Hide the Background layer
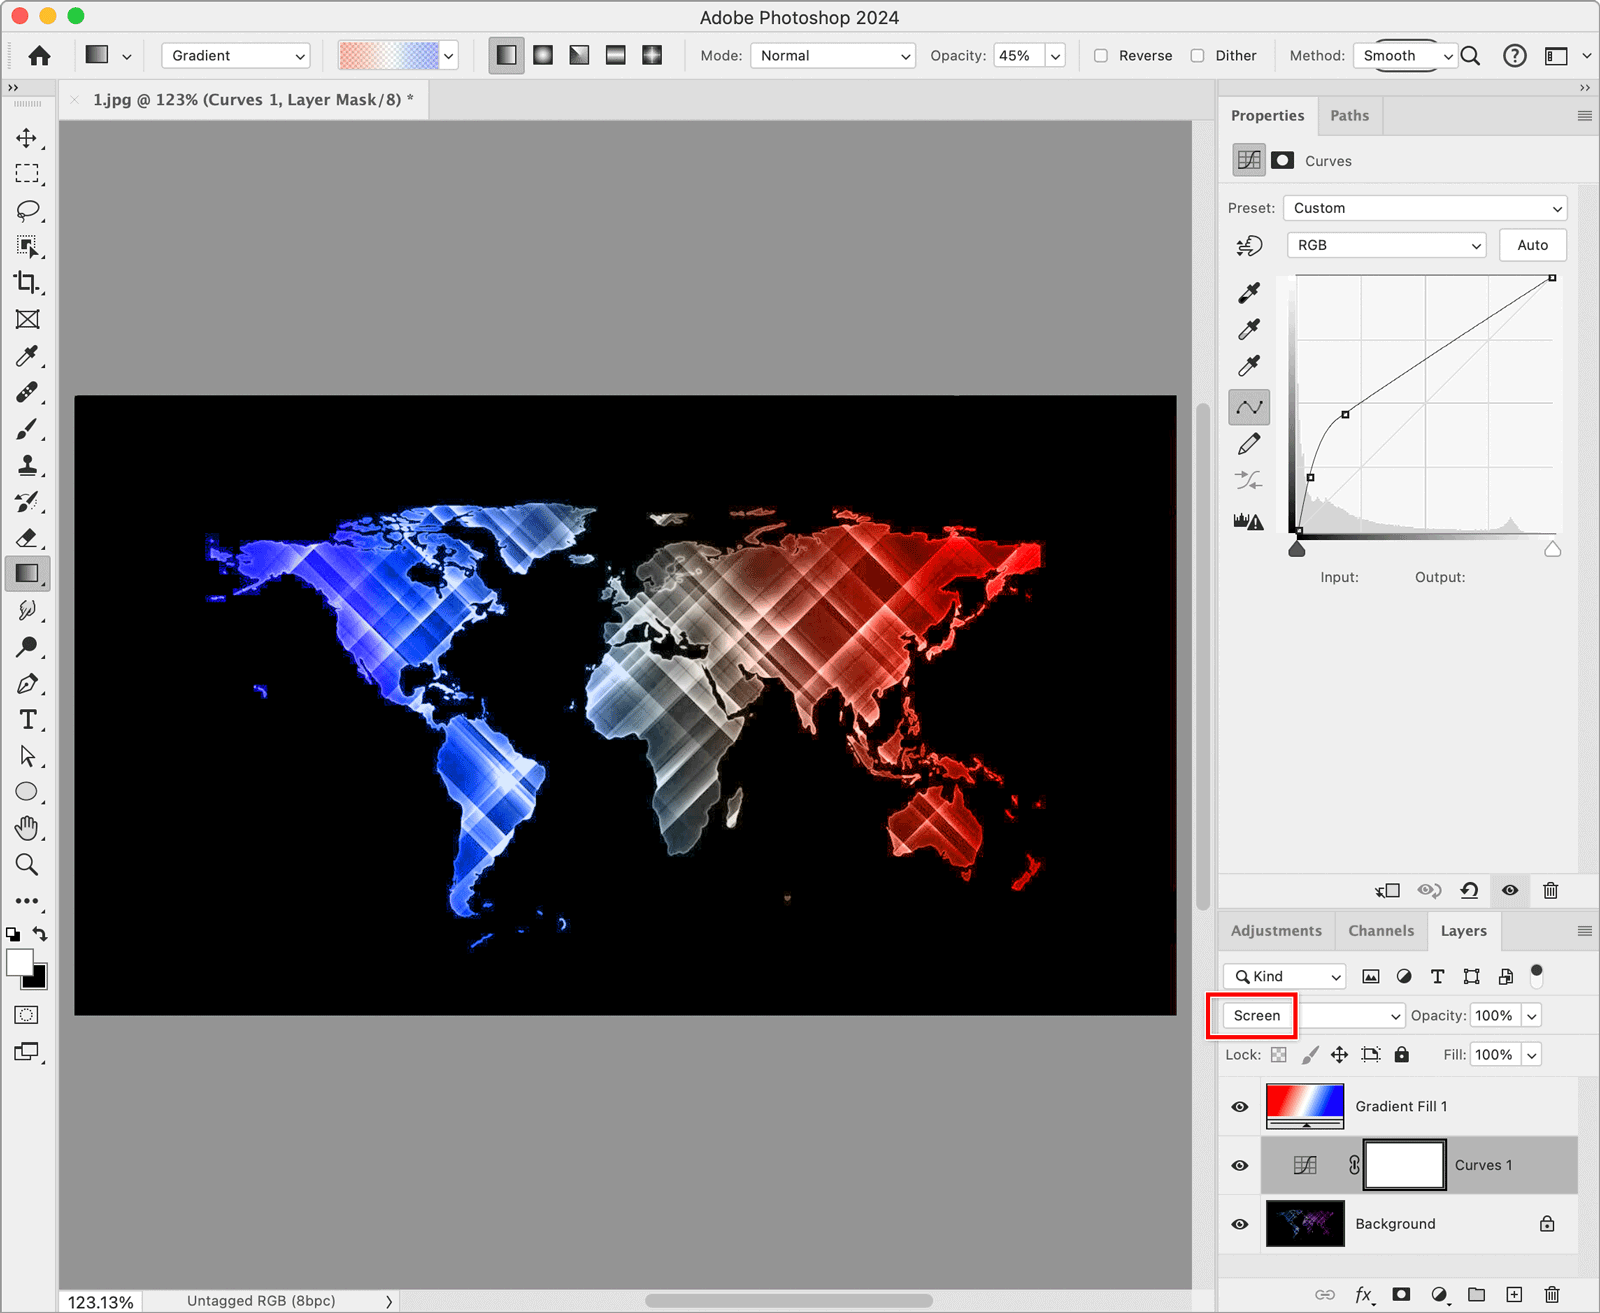 1239,1223
